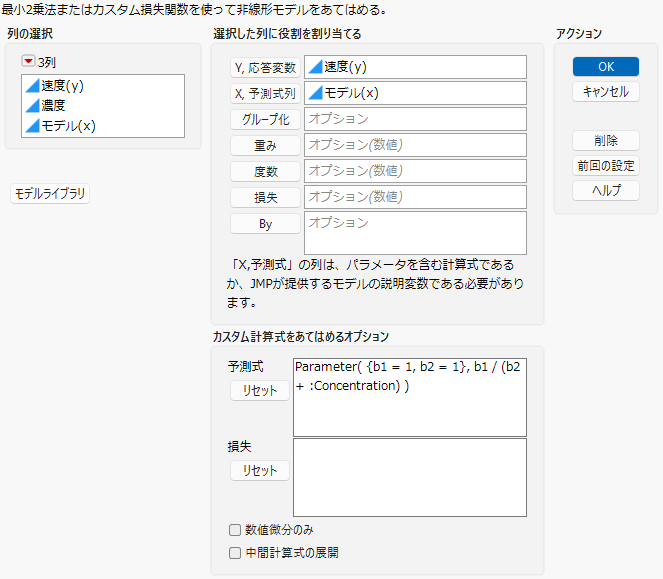Confirm with the OK button
663x579 pixels.
point(605,66)
